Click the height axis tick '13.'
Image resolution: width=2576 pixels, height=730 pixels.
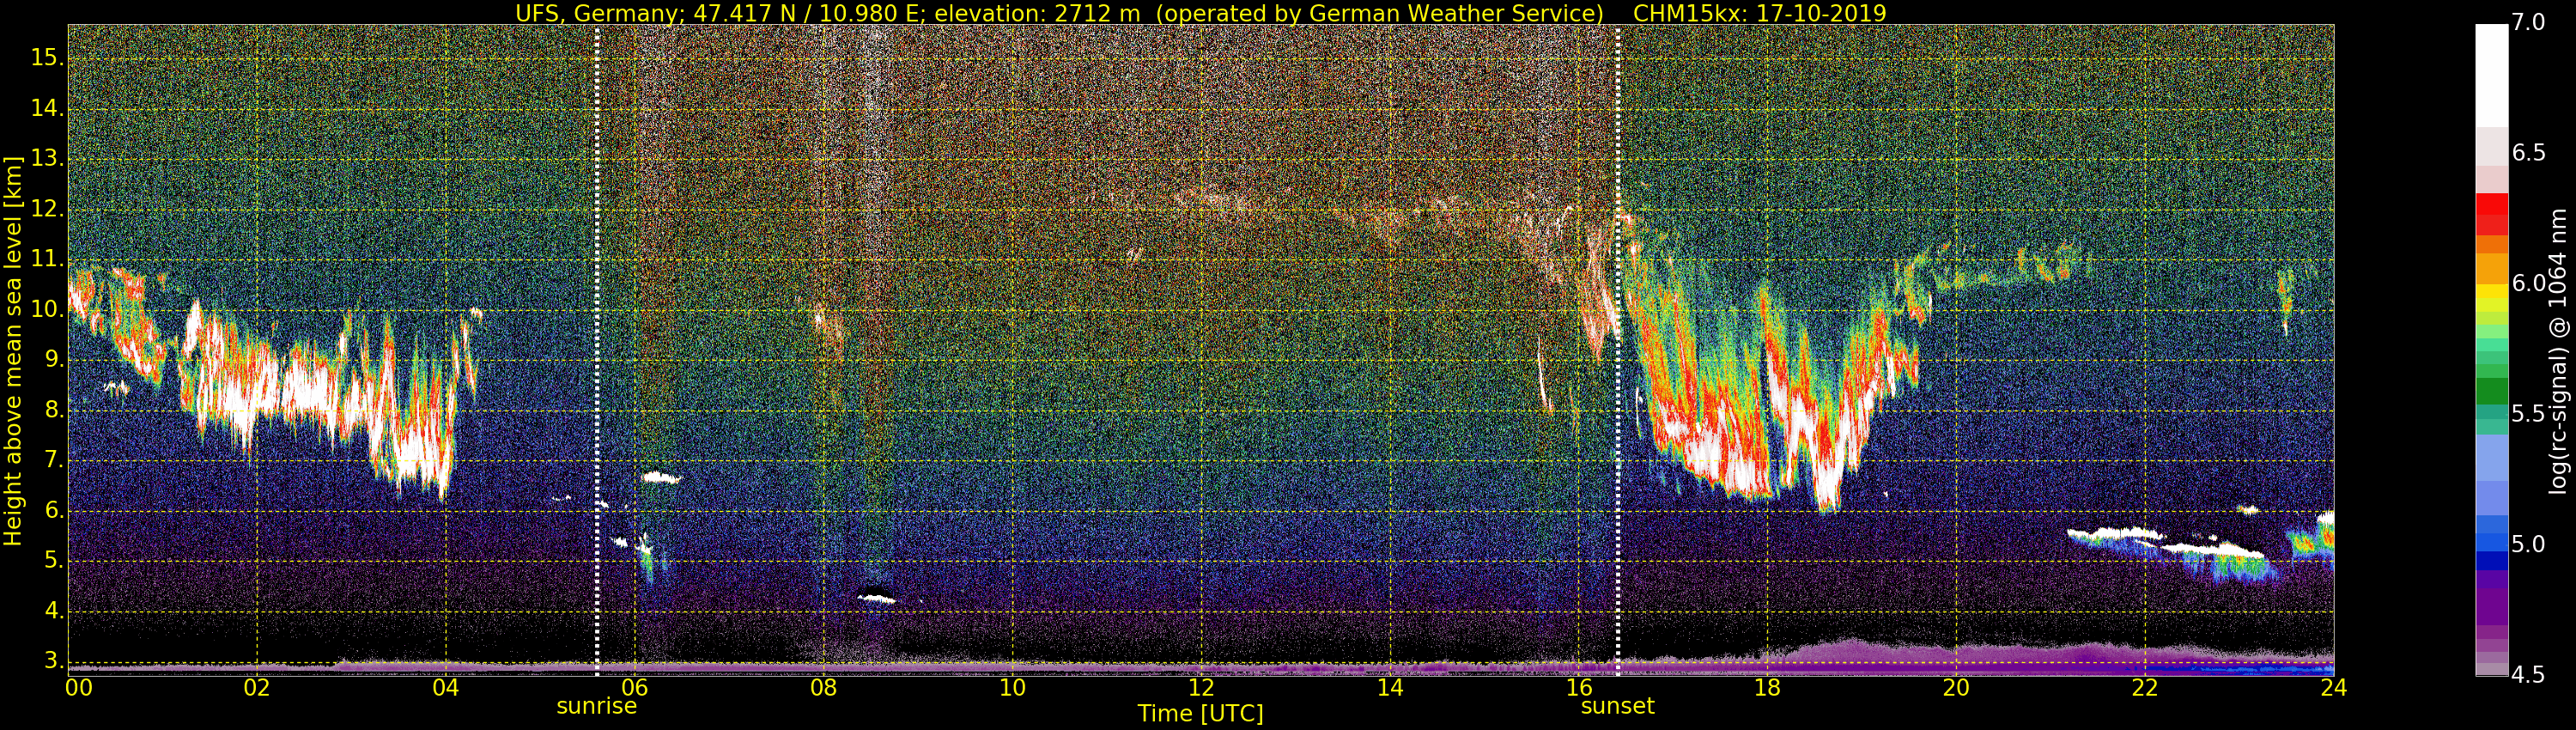(x=47, y=159)
